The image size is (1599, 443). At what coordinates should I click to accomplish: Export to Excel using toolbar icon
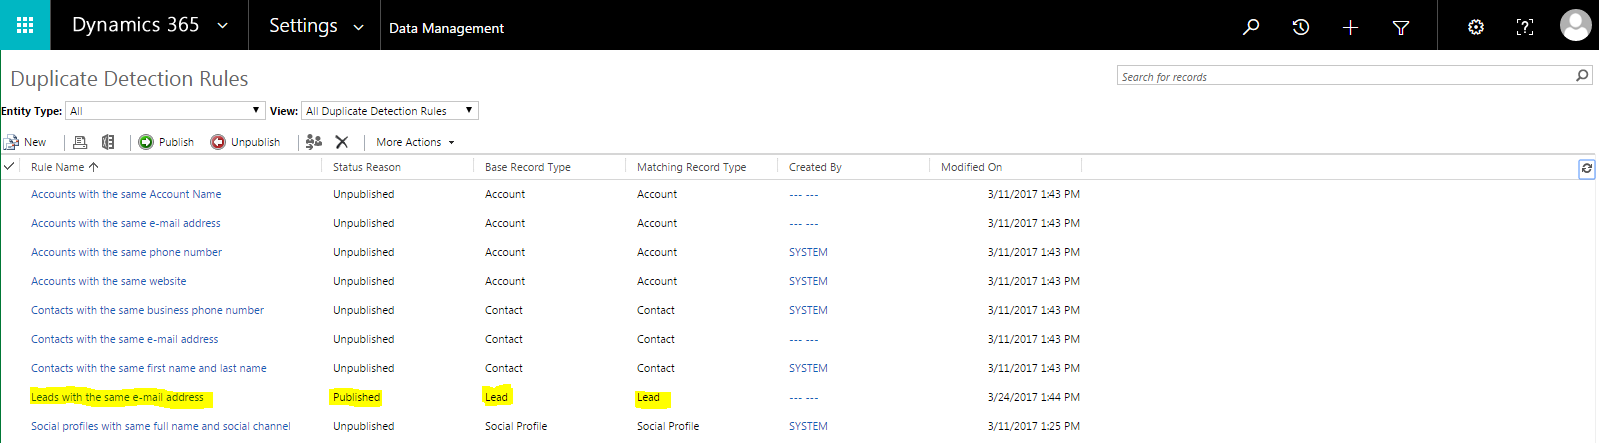[x=108, y=142]
